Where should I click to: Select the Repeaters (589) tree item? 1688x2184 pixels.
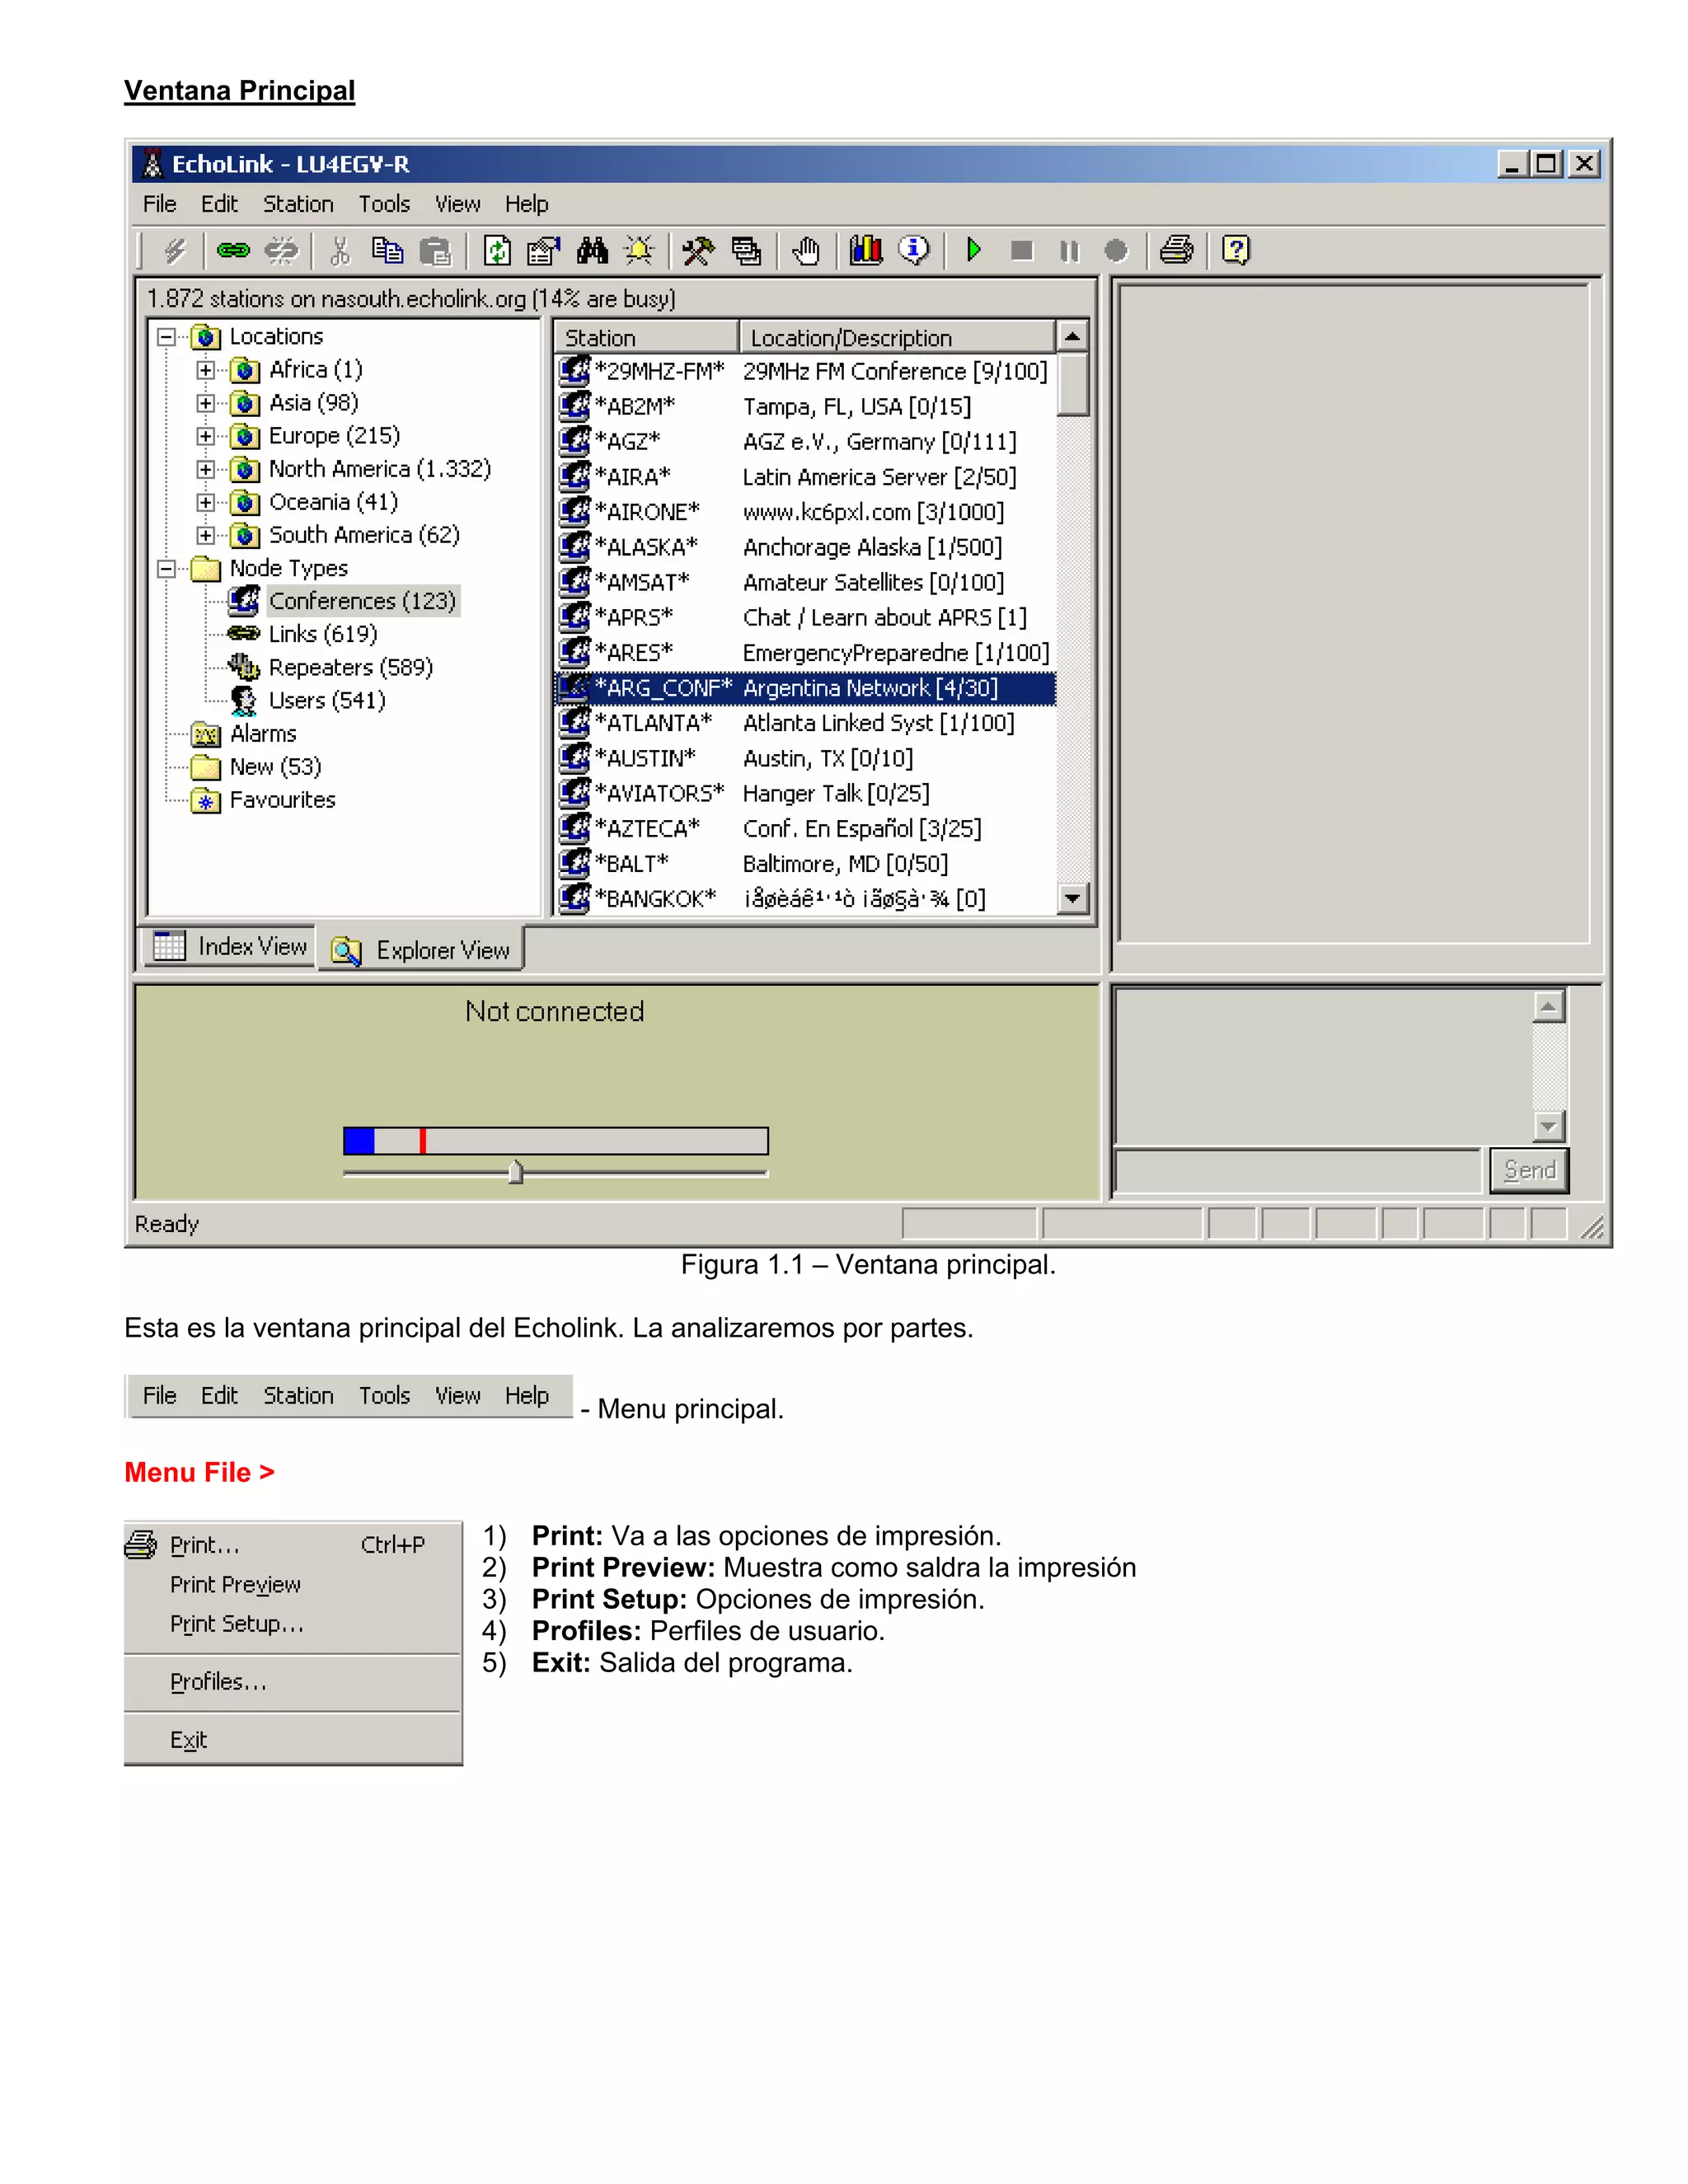tap(349, 667)
